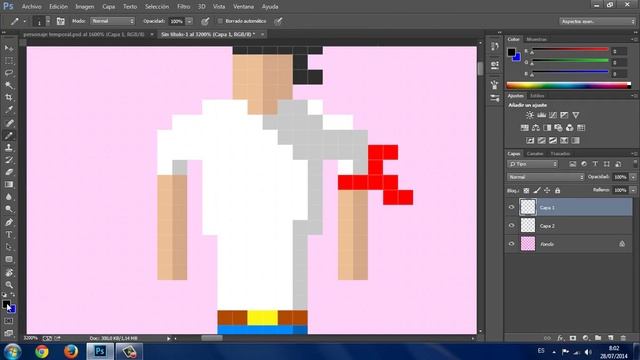
Task: Open the workspace switcher dropdown
Action: (597, 21)
